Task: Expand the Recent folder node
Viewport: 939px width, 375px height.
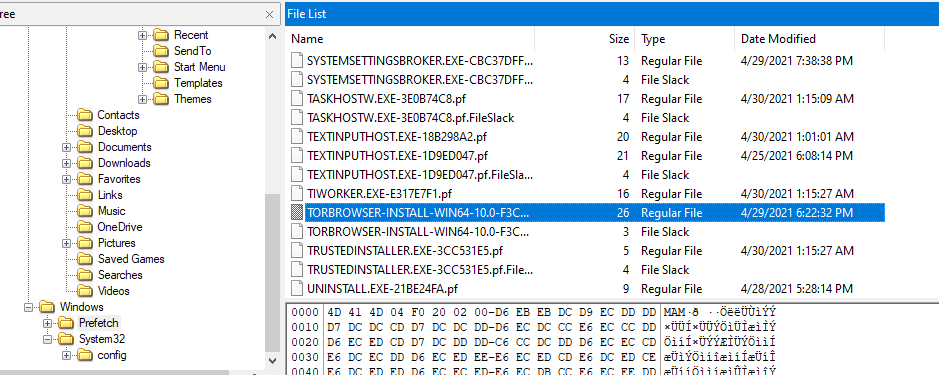Action: pyautogui.click(x=142, y=35)
